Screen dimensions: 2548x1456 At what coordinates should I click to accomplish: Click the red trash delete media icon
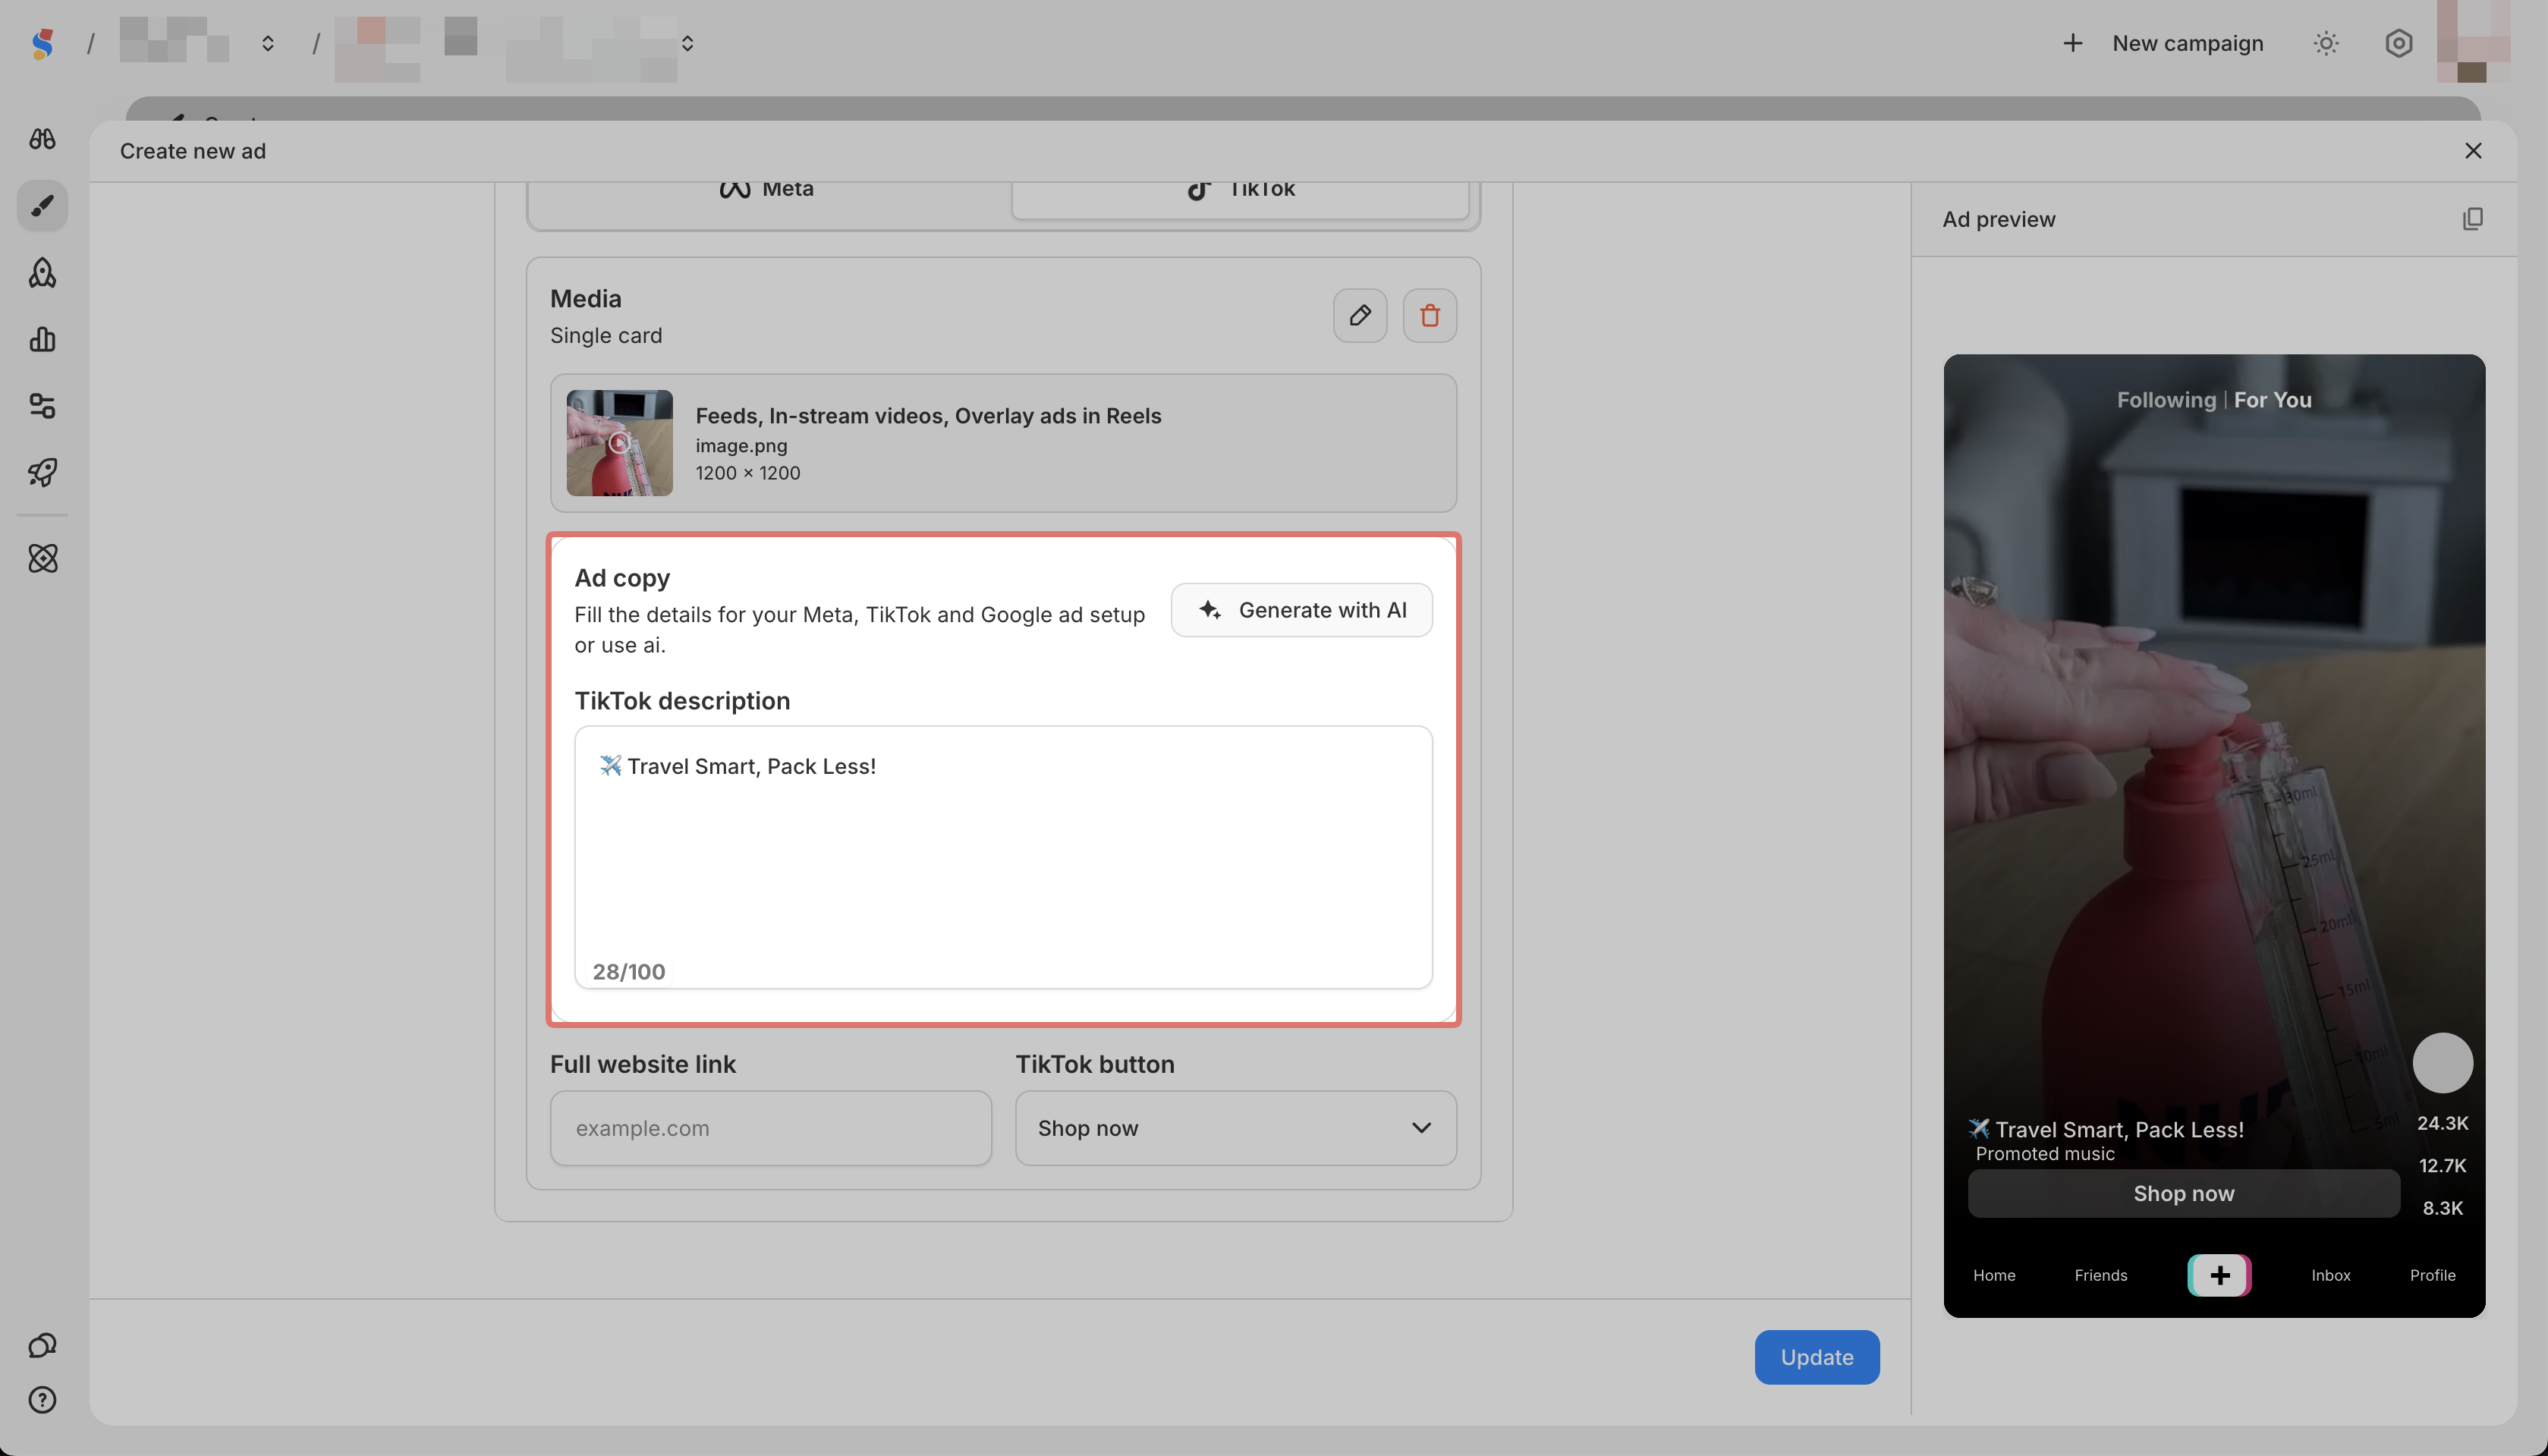pos(1429,316)
